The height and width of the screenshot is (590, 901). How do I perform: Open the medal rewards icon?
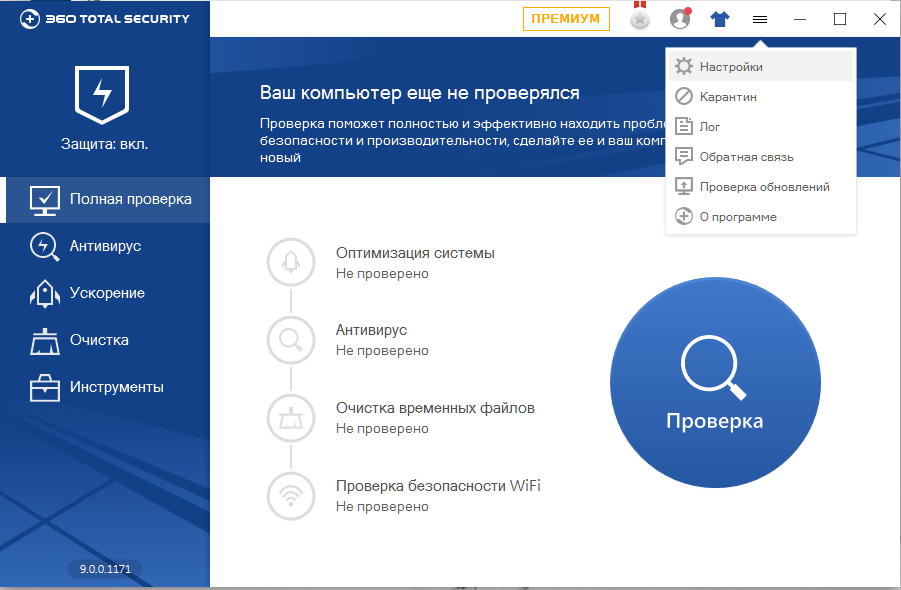[640, 18]
